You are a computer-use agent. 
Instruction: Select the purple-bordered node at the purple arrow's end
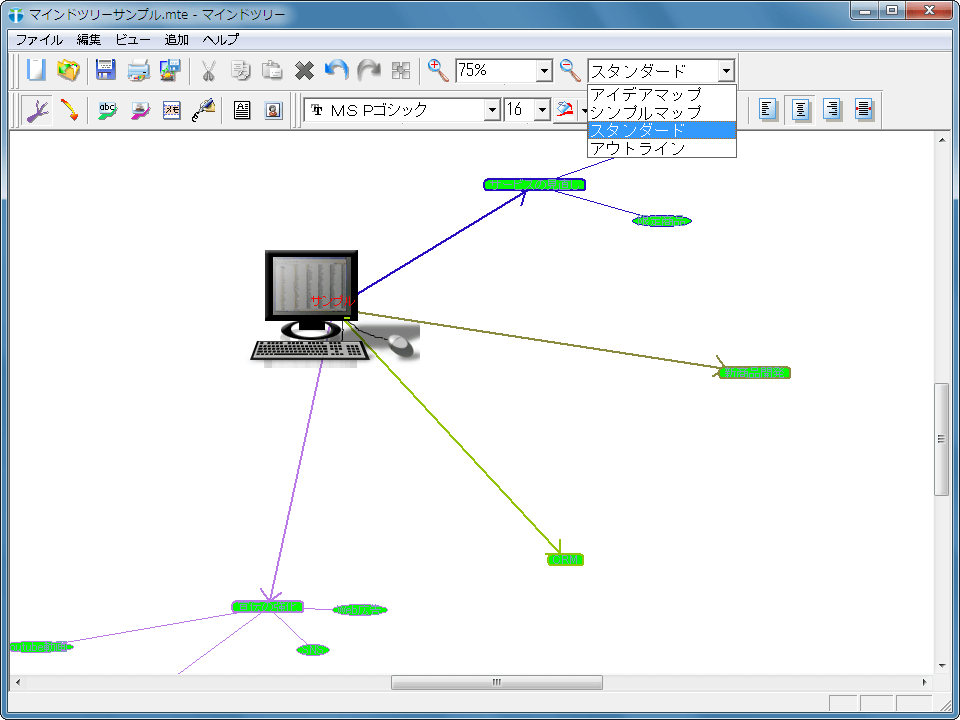pyautogui.click(x=268, y=607)
